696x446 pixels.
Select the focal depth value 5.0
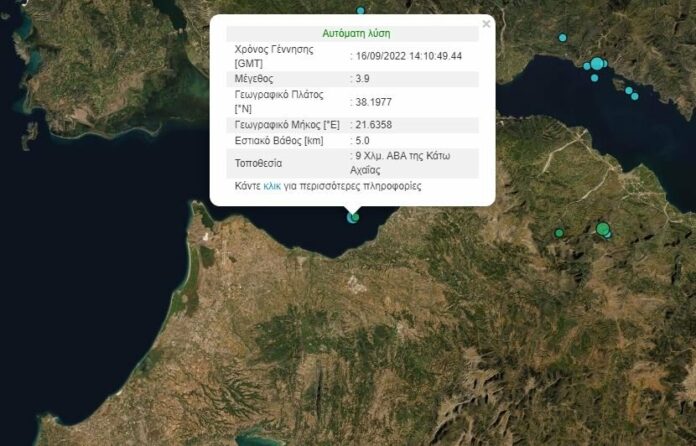tap(363, 142)
